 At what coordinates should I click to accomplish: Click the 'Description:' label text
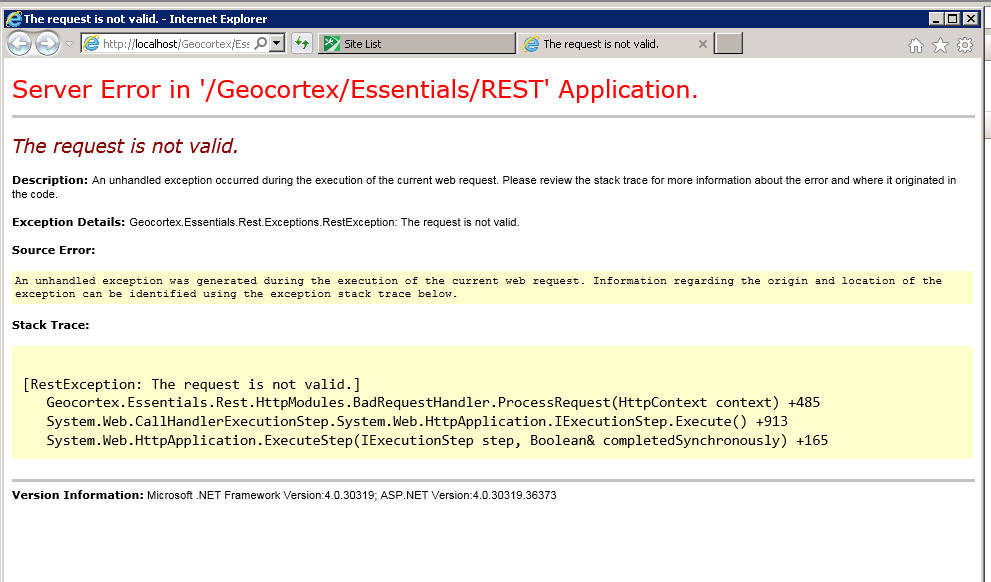(x=50, y=180)
